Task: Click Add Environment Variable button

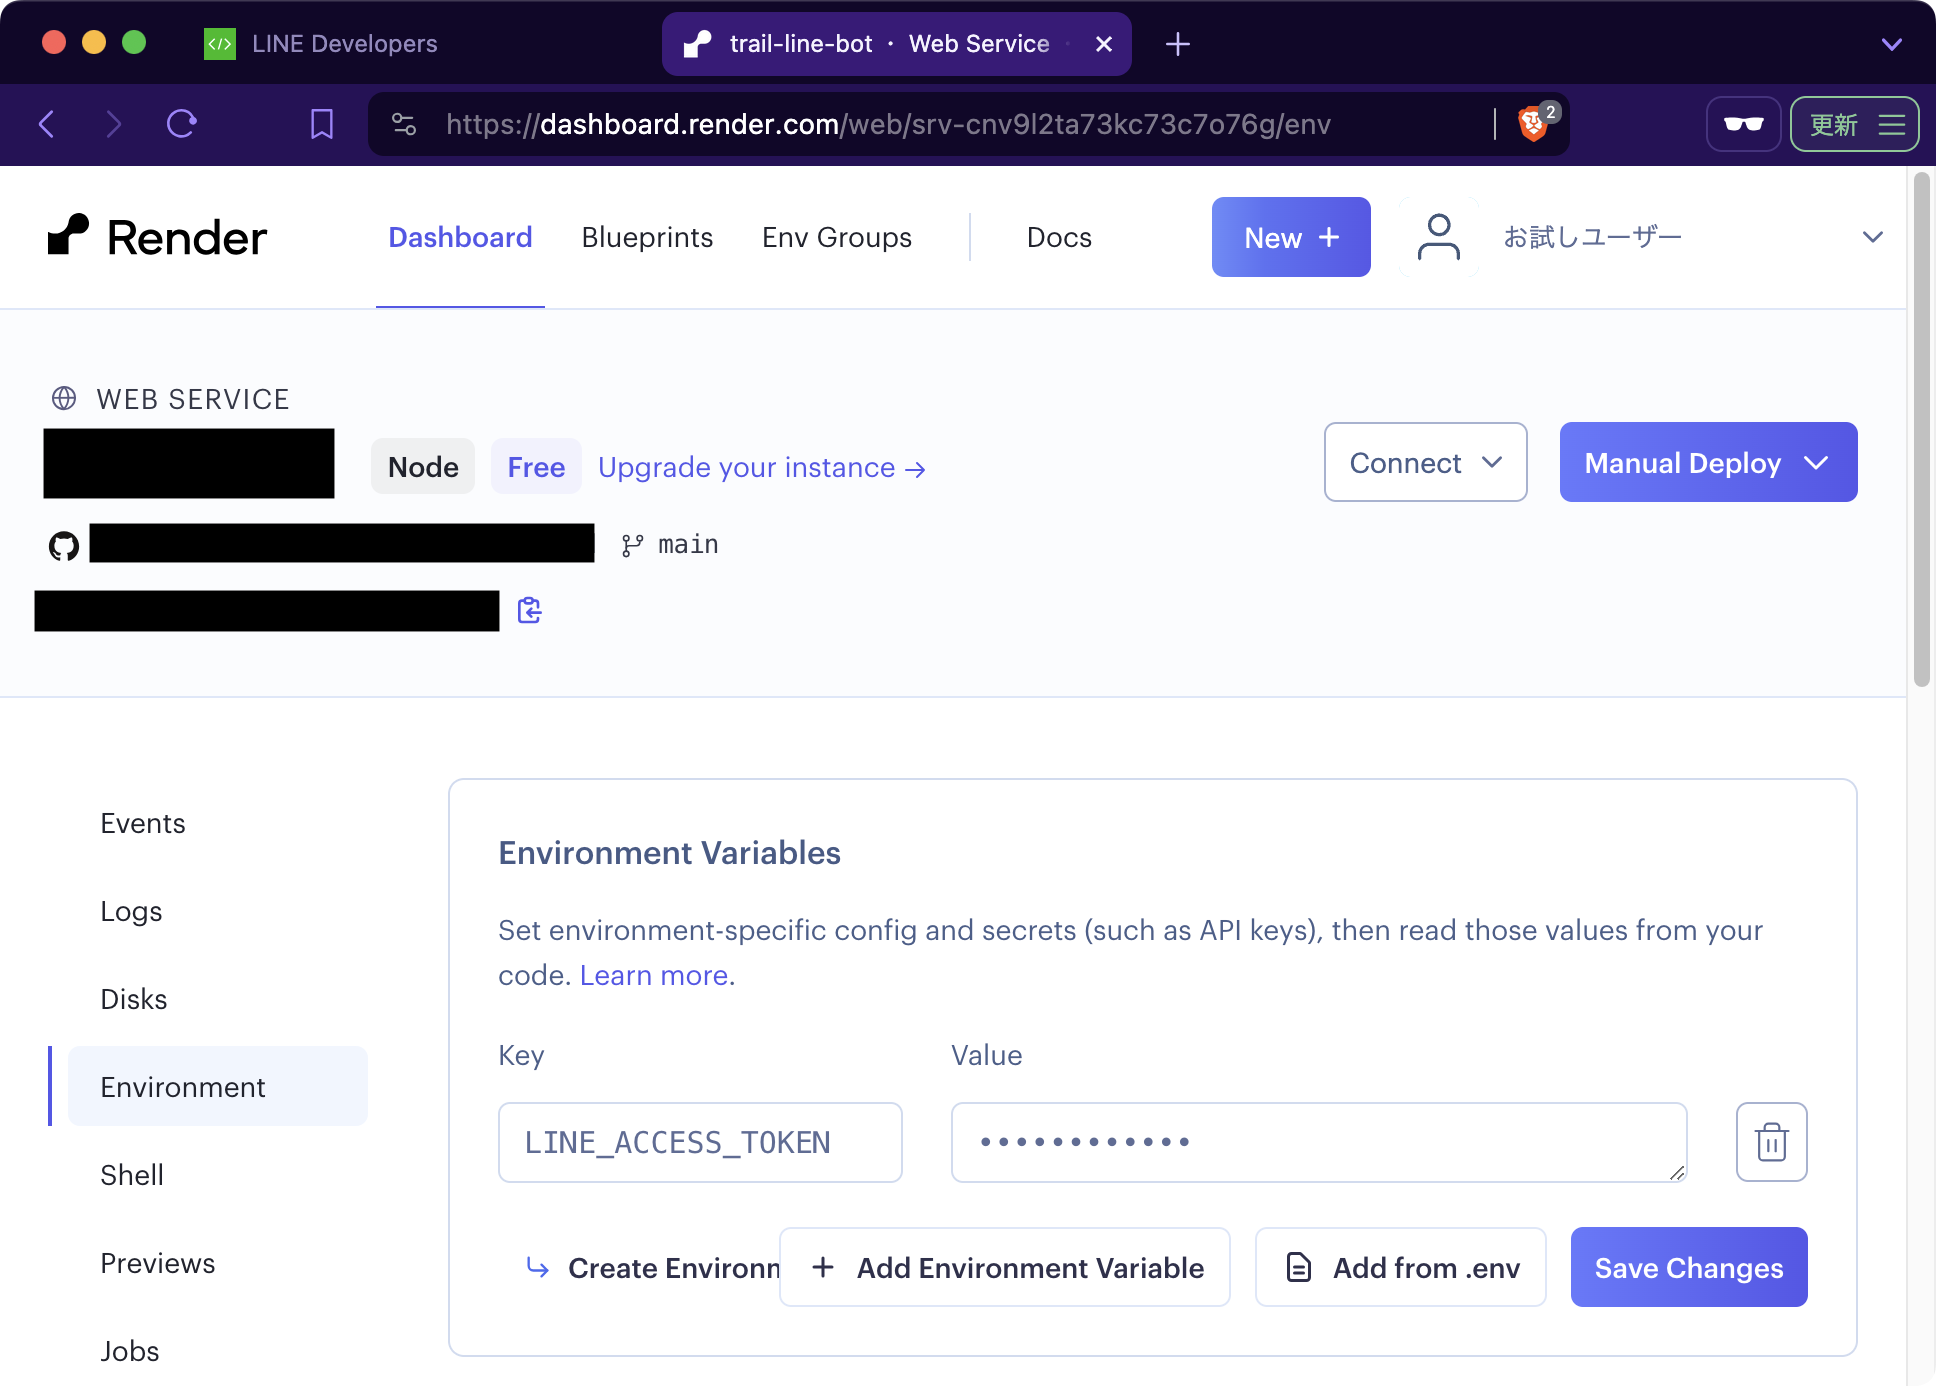Action: coord(1004,1267)
